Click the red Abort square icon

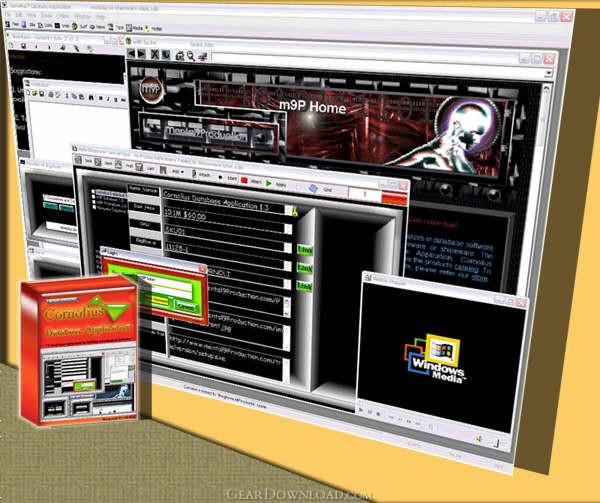pos(244,181)
